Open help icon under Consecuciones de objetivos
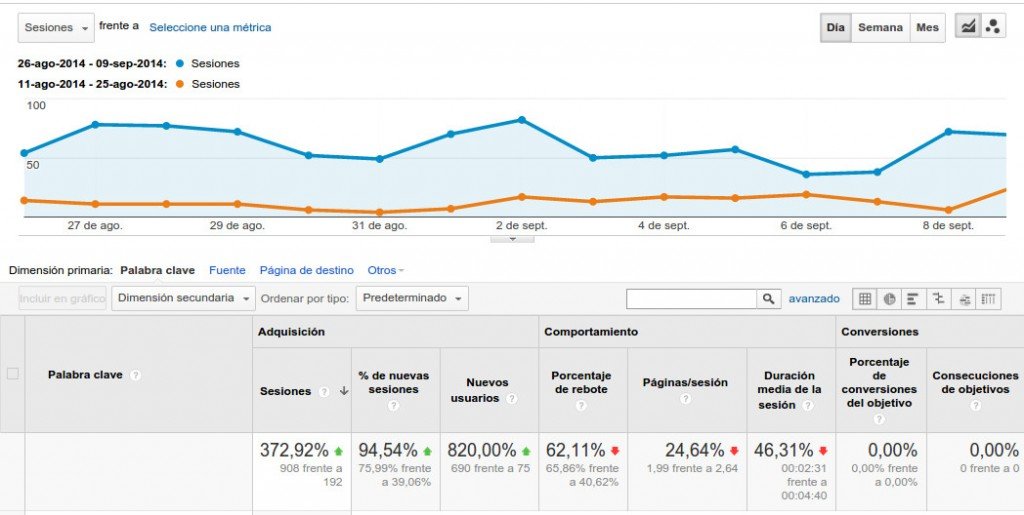This screenshot has height=515, width=1024. tap(975, 405)
